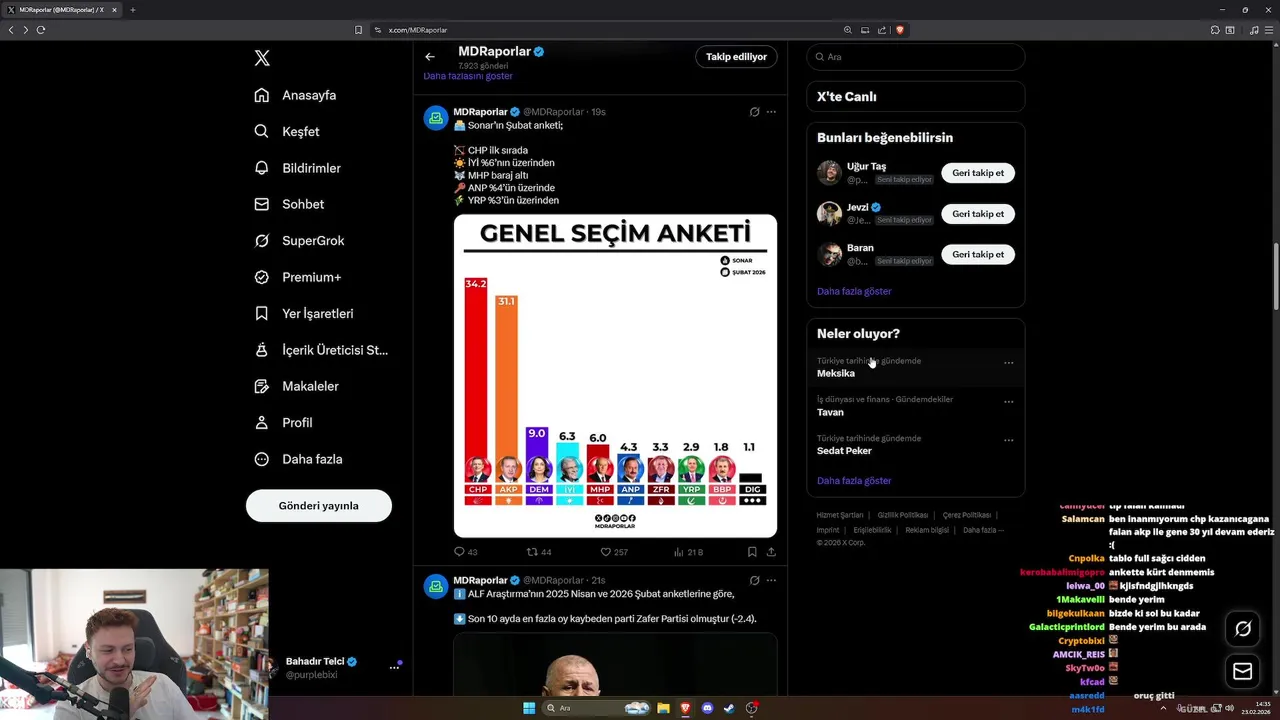Go back with the profile header arrow
This screenshot has height=720, width=1280.
click(430, 57)
